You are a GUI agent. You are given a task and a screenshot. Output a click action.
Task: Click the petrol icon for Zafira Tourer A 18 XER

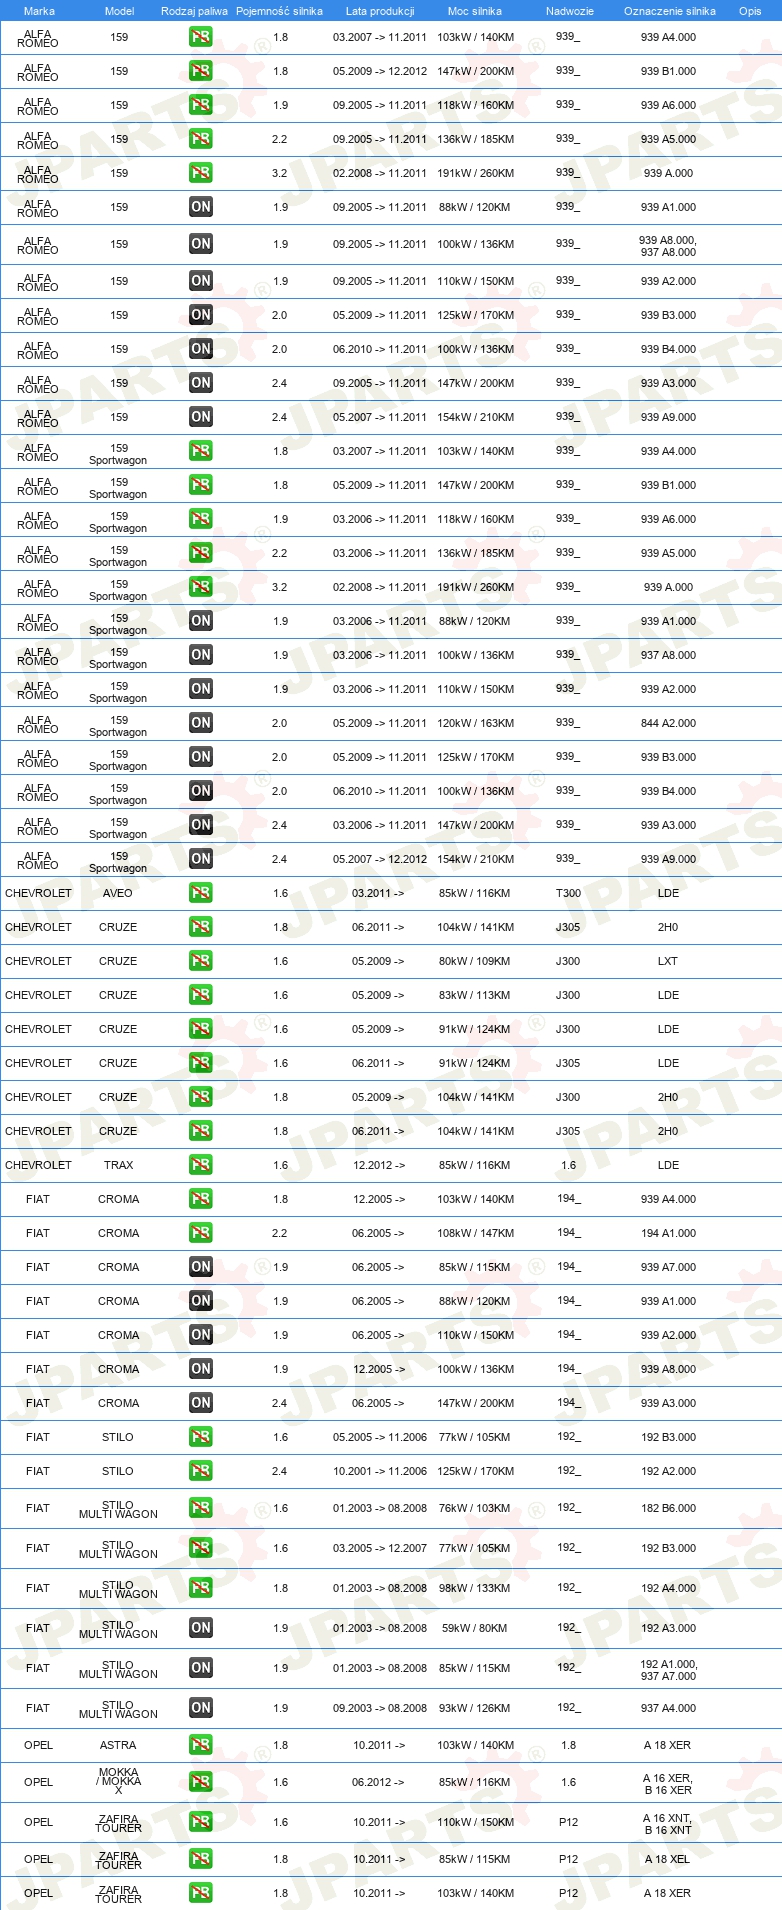[201, 1893]
